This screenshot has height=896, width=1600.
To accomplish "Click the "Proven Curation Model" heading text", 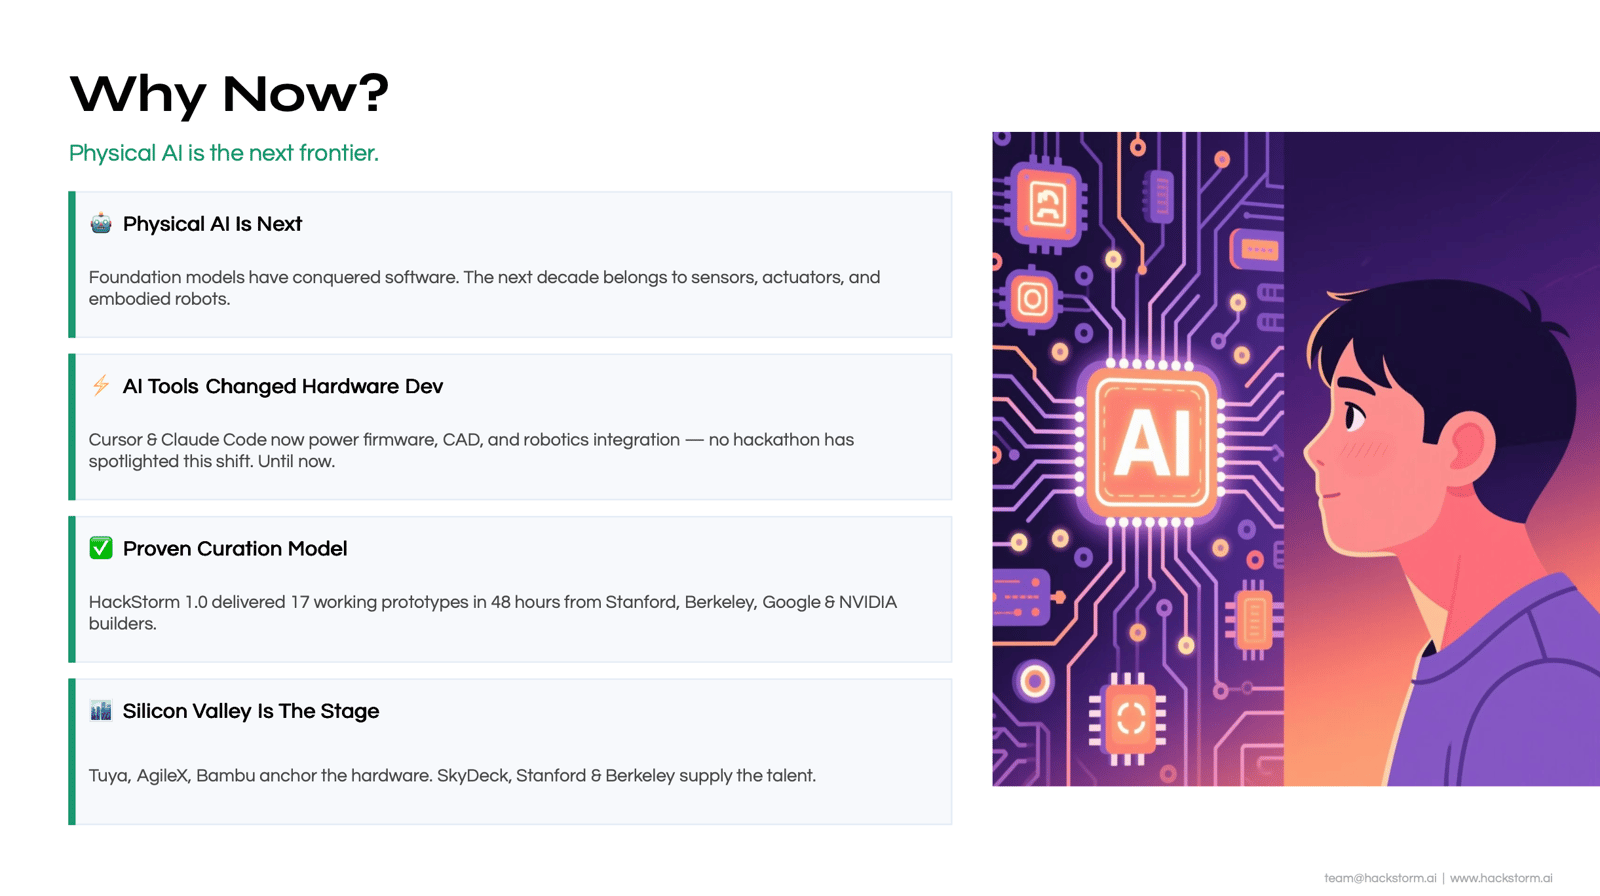I will (x=235, y=549).
